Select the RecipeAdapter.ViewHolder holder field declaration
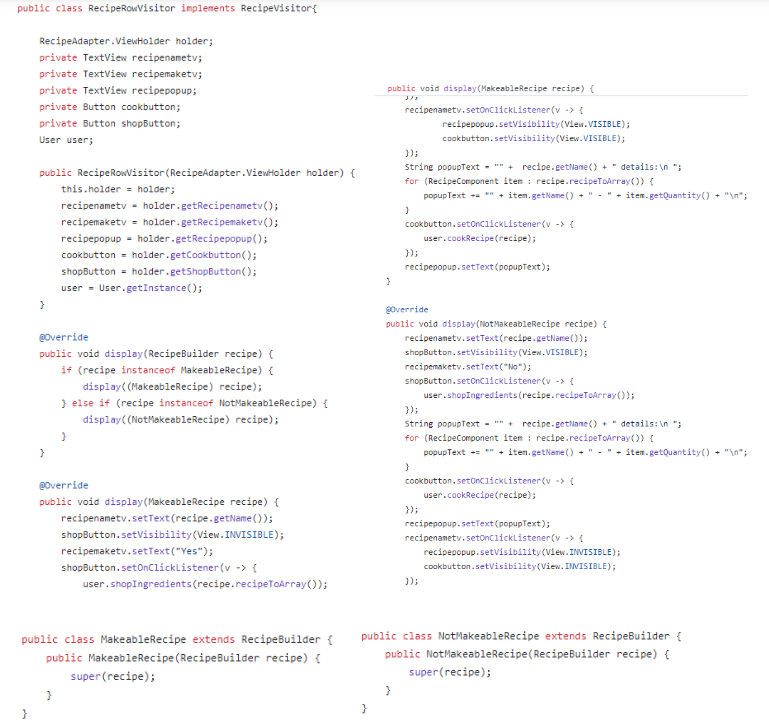 [126, 41]
